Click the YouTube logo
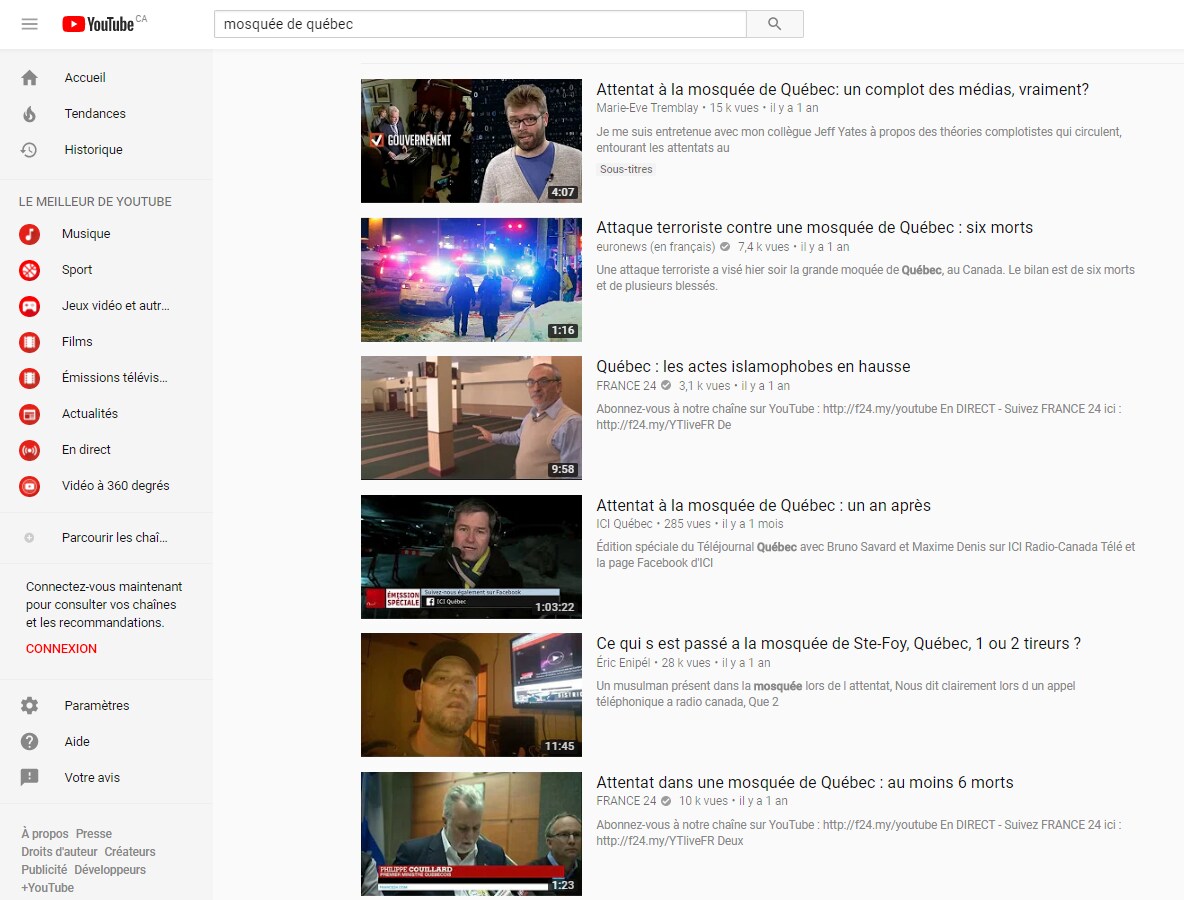Image resolution: width=1184 pixels, height=900 pixels. click(x=98, y=24)
